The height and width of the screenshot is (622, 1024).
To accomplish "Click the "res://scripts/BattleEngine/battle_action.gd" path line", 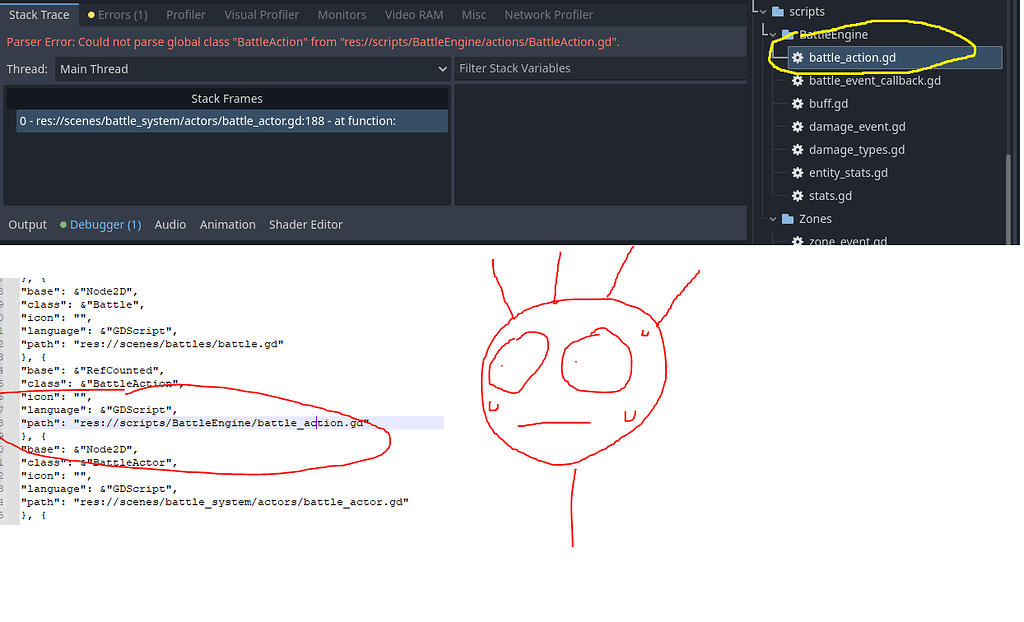I will pos(195,423).
